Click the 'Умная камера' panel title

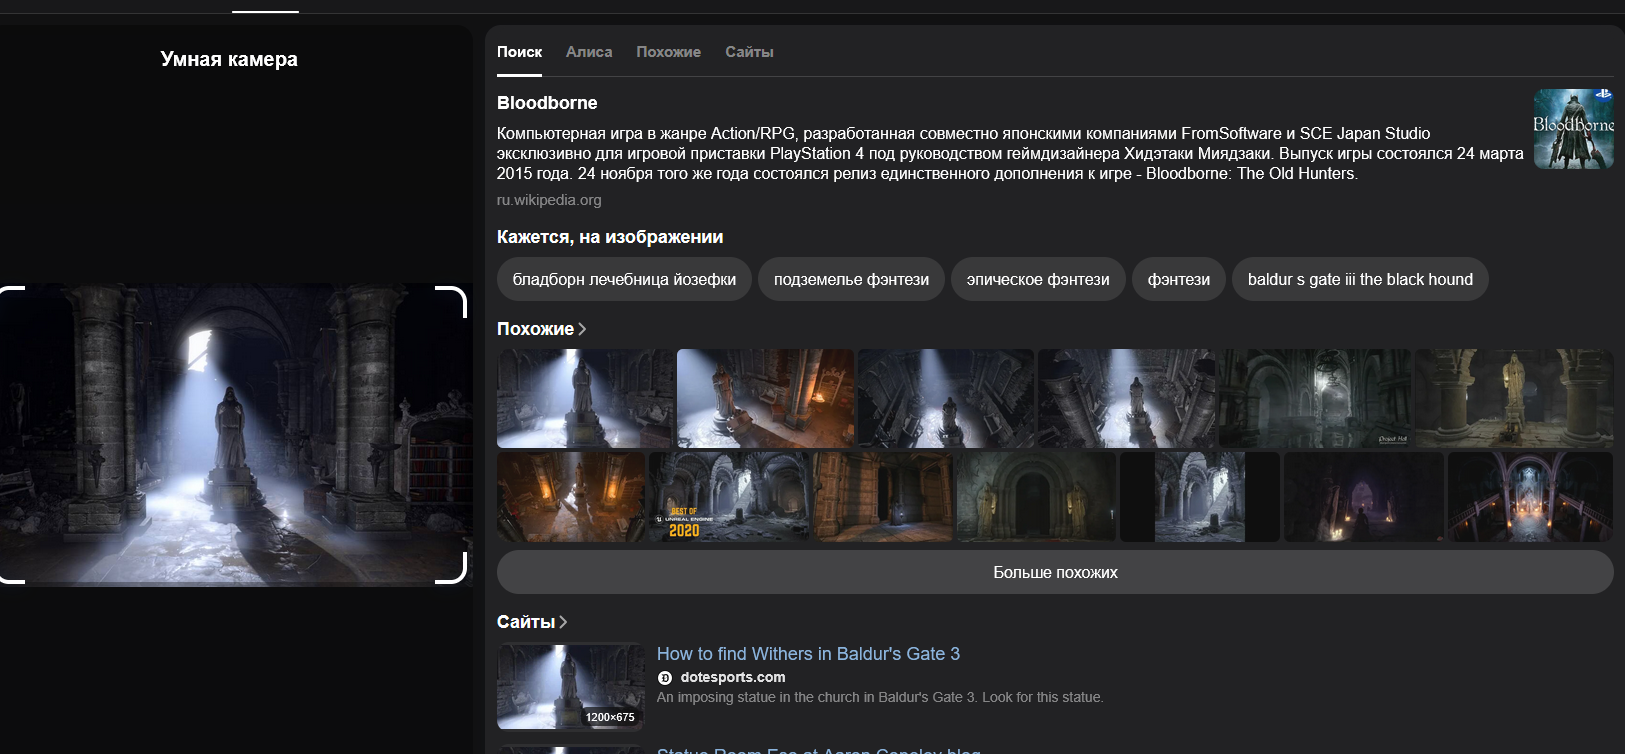[x=229, y=59]
